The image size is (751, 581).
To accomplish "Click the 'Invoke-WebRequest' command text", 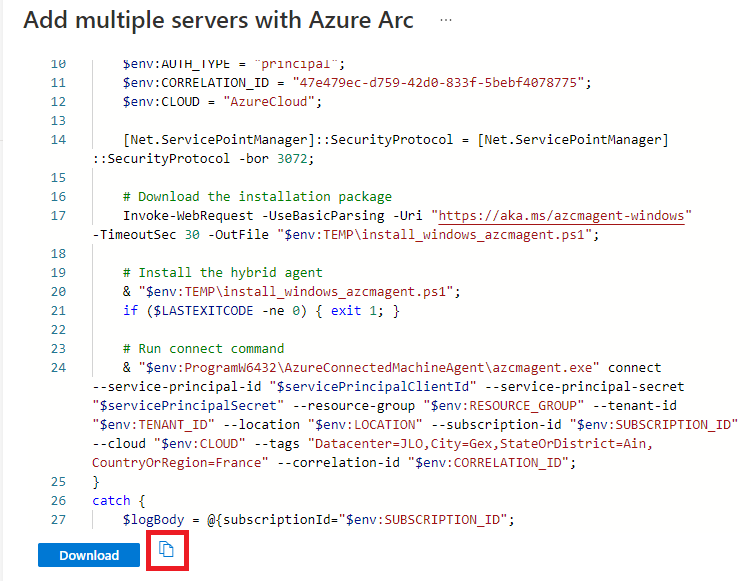I will [x=188, y=216].
